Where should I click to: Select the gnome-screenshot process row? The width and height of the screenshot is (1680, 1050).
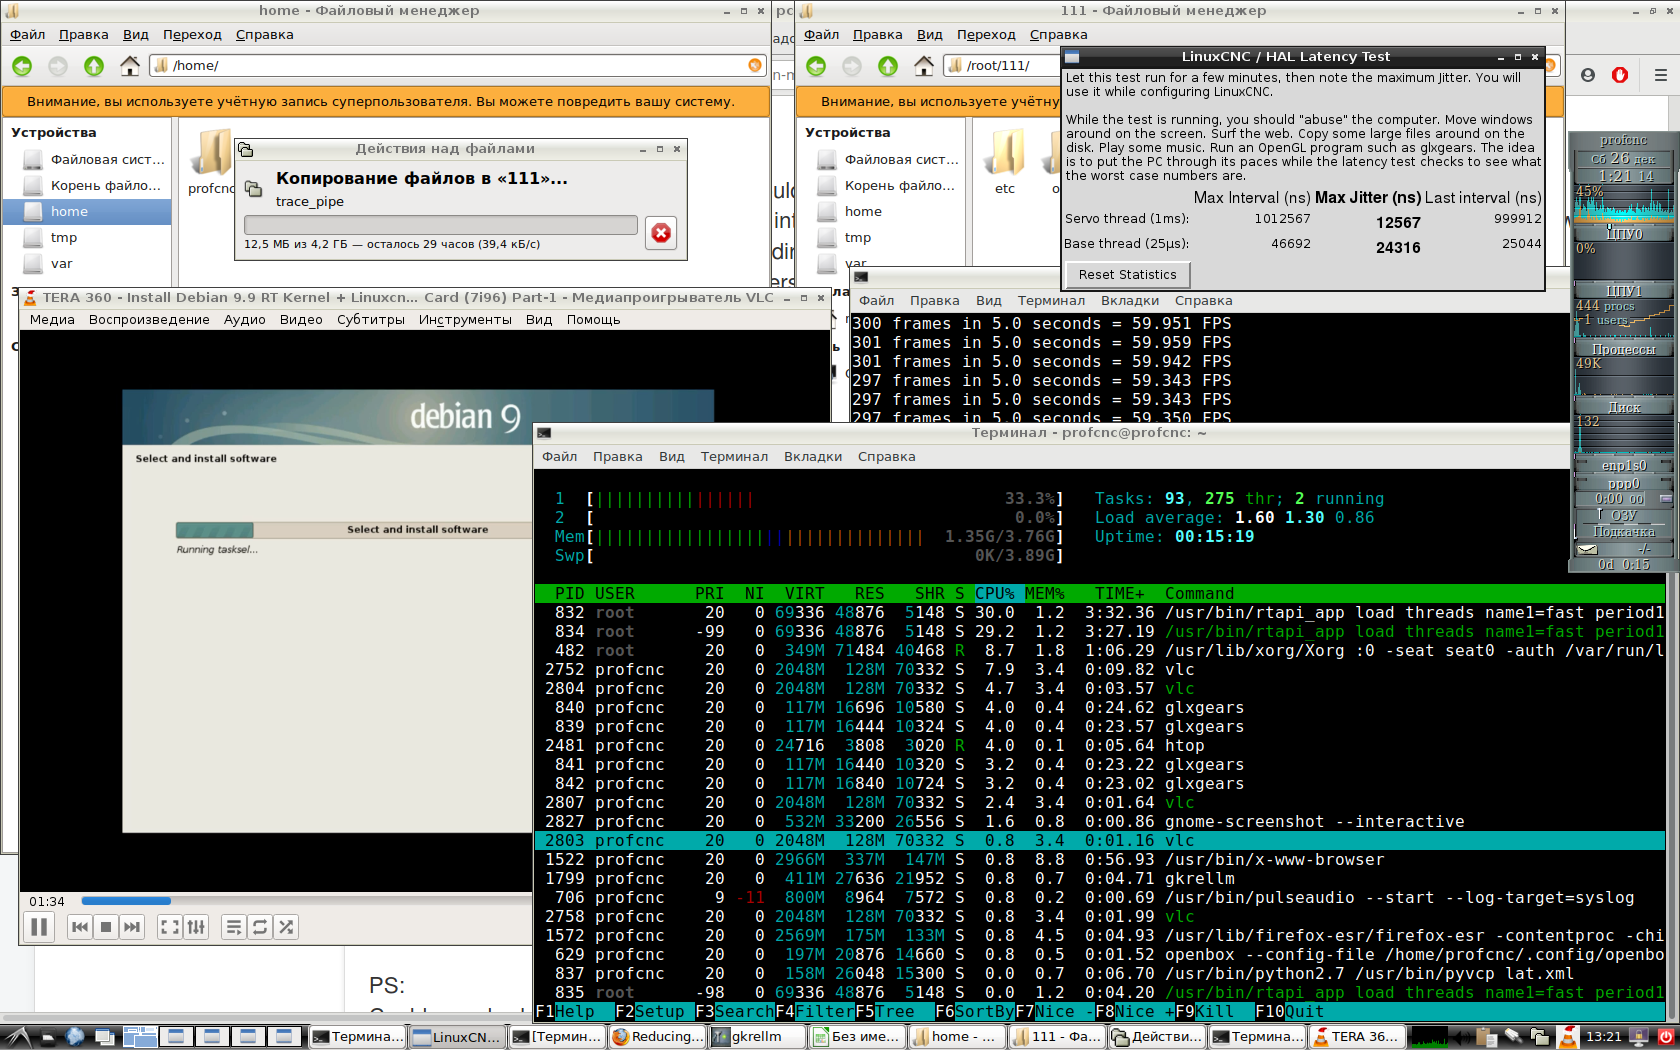(1100, 822)
